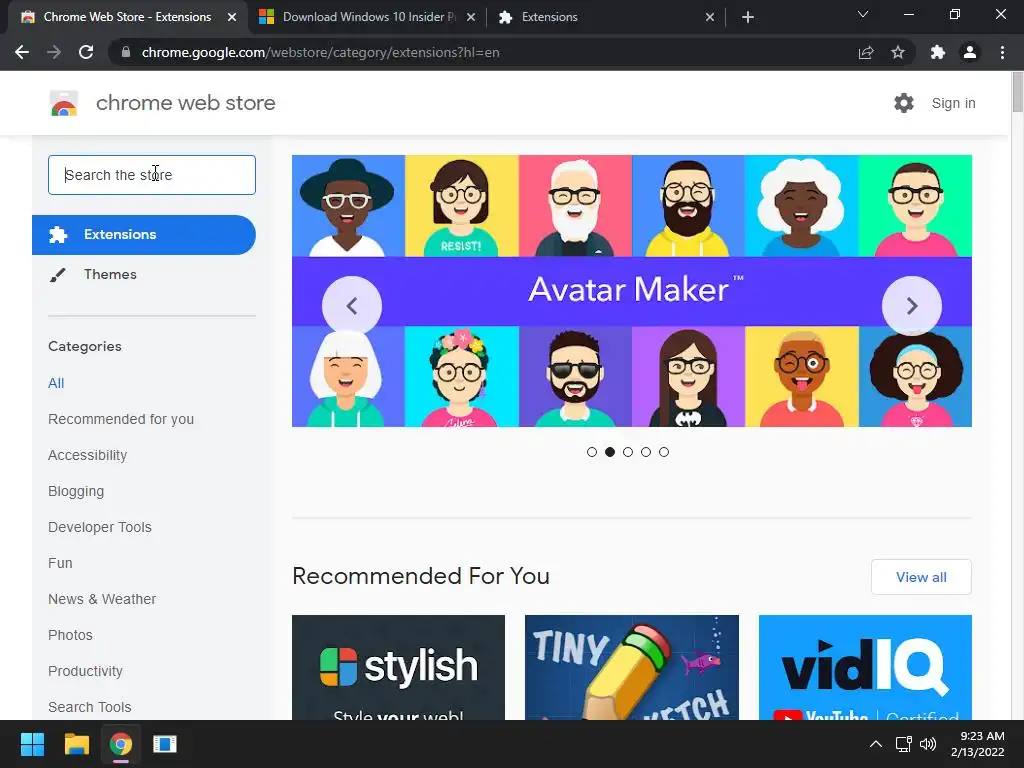Screen dimensions: 1024x768
Task: Show next carousel slide
Action: 912,306
